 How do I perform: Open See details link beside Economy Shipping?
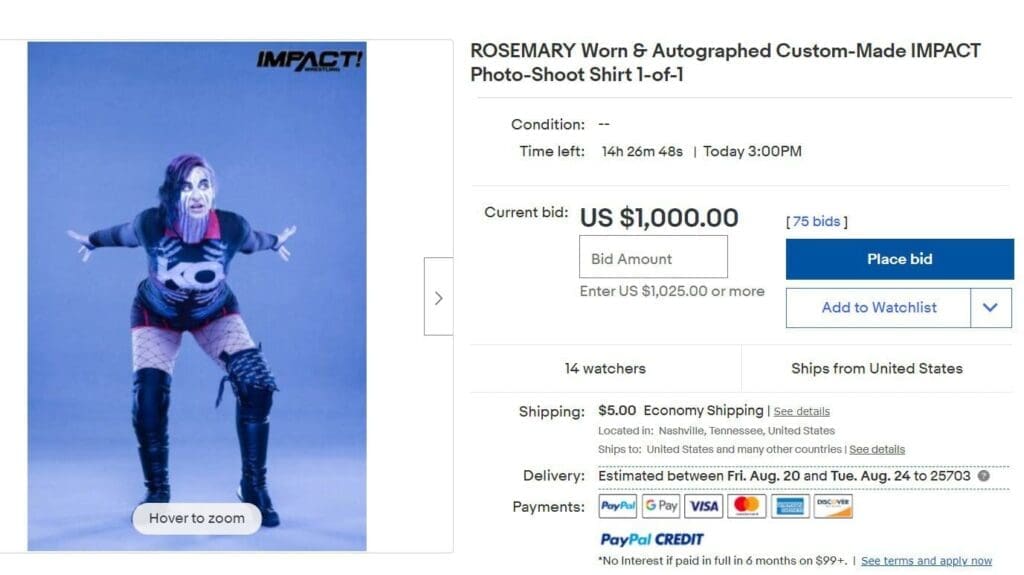tap(801, 411)
